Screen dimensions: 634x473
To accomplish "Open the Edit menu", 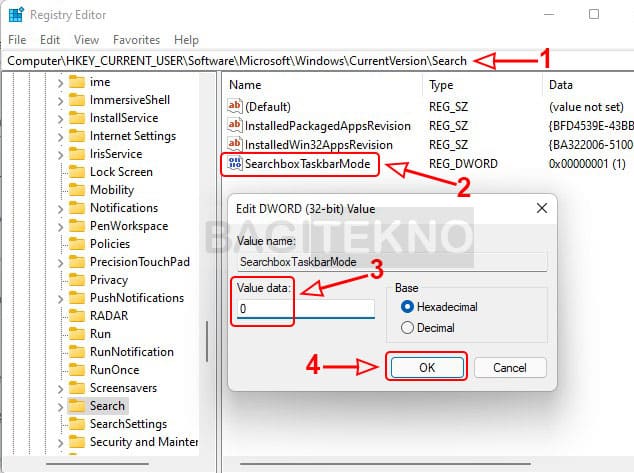I will 50,40.
